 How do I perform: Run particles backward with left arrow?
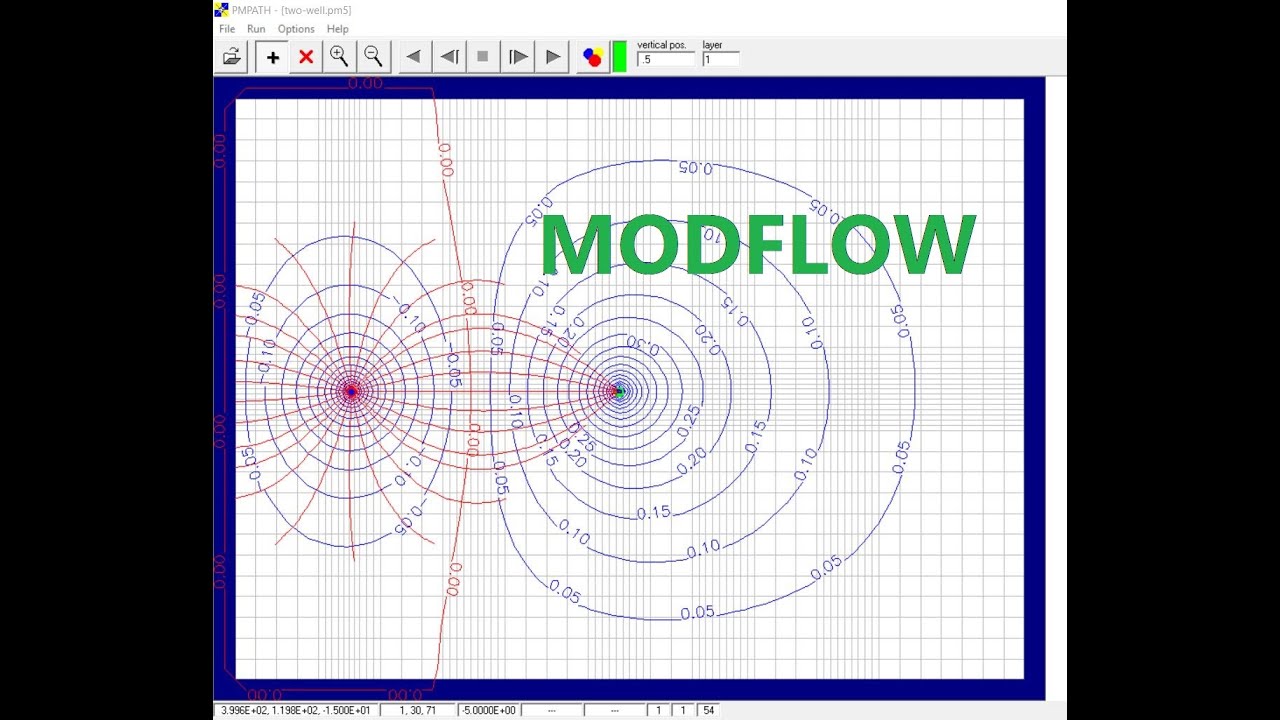(x=414, y=57)
